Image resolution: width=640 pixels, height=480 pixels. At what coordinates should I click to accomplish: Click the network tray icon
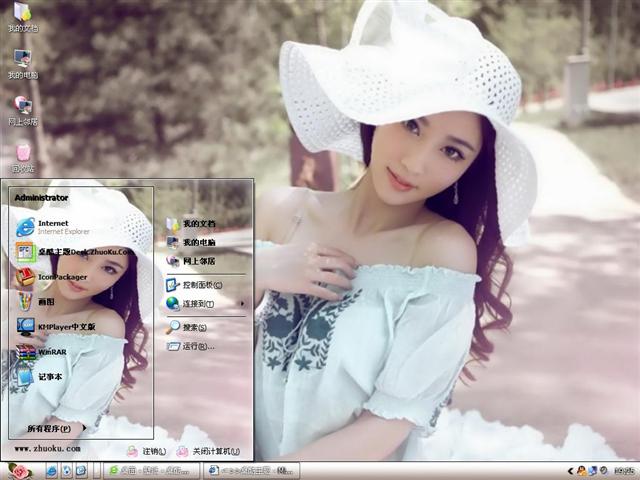(593, 471)
